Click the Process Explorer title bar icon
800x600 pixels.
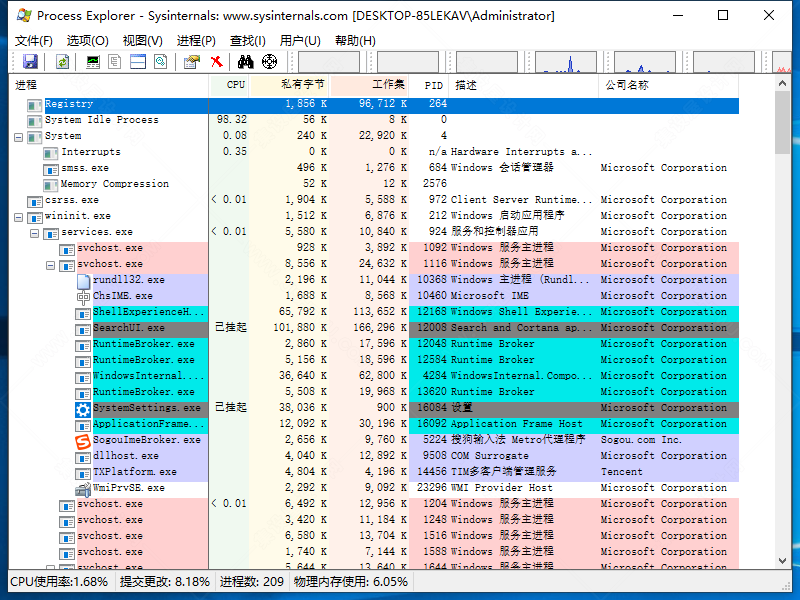coord(24,15)
